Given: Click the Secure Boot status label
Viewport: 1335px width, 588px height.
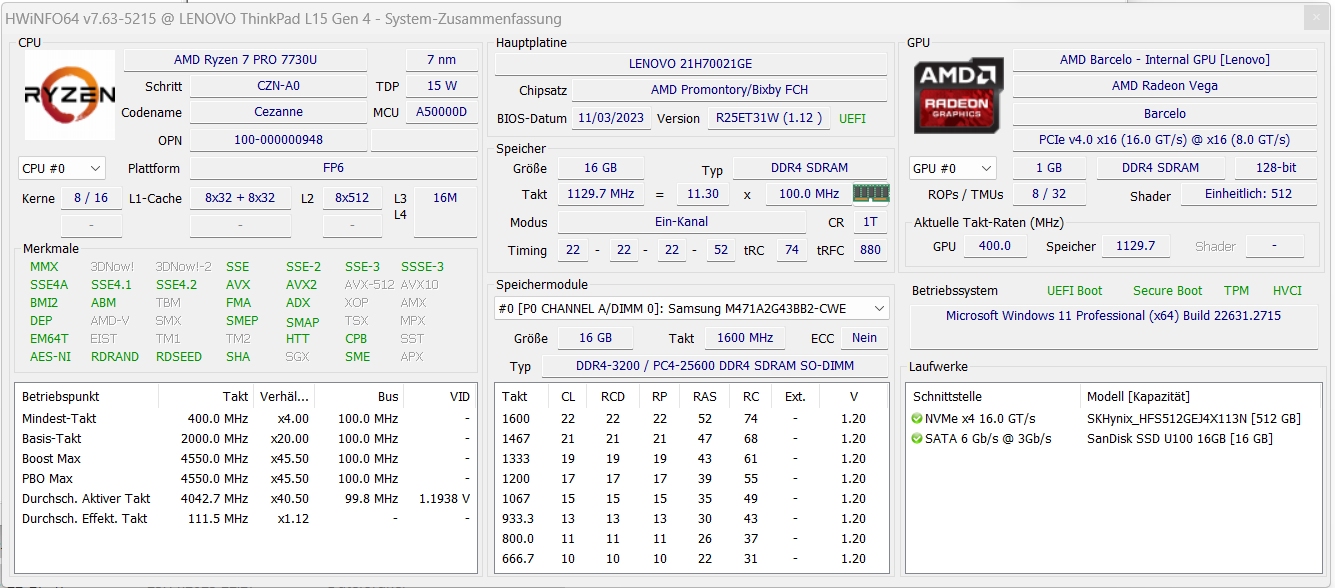Looking at the screenshot, I should coord(1167,291).
